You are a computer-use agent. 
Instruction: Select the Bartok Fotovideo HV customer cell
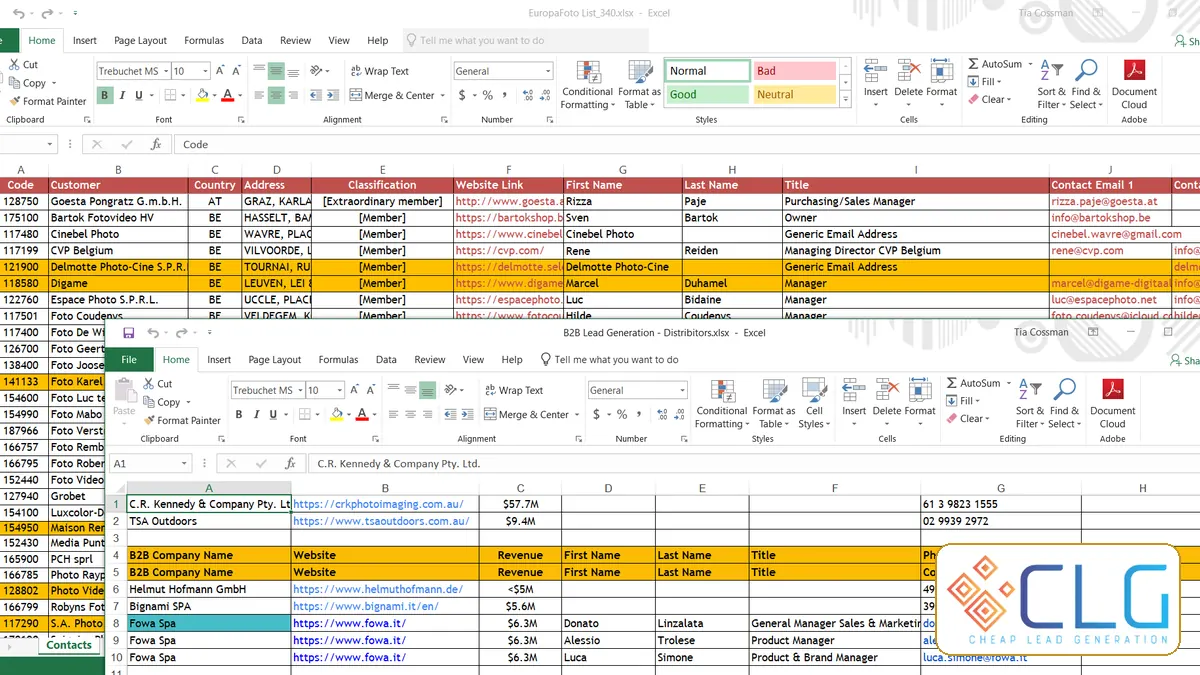(117, 217)
